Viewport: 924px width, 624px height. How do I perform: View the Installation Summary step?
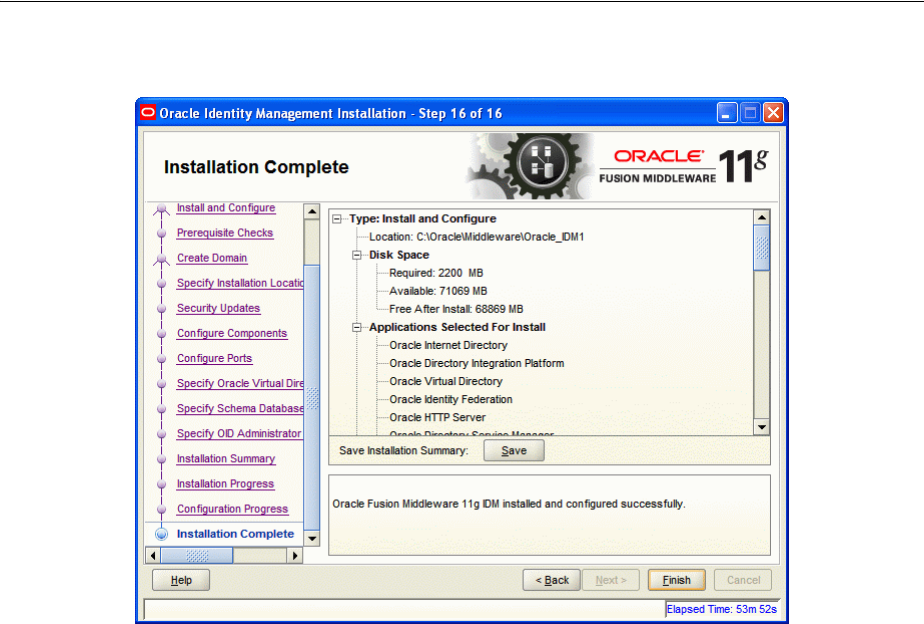(226, 458)
